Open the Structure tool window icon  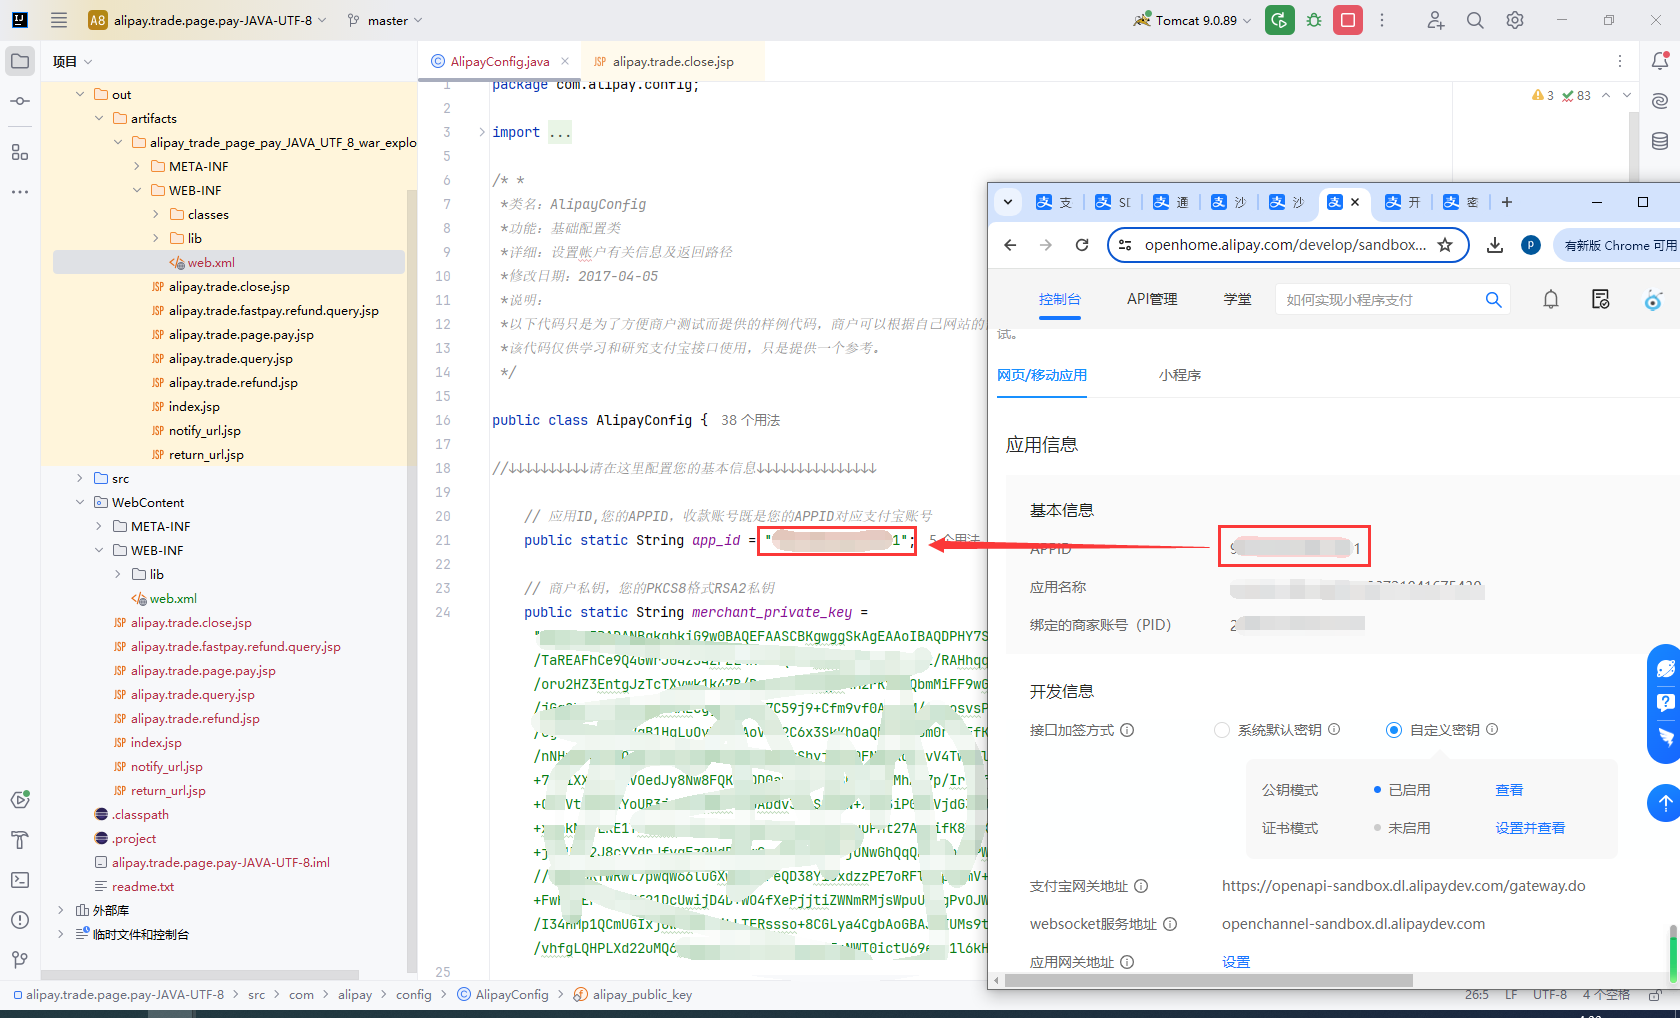20,152
